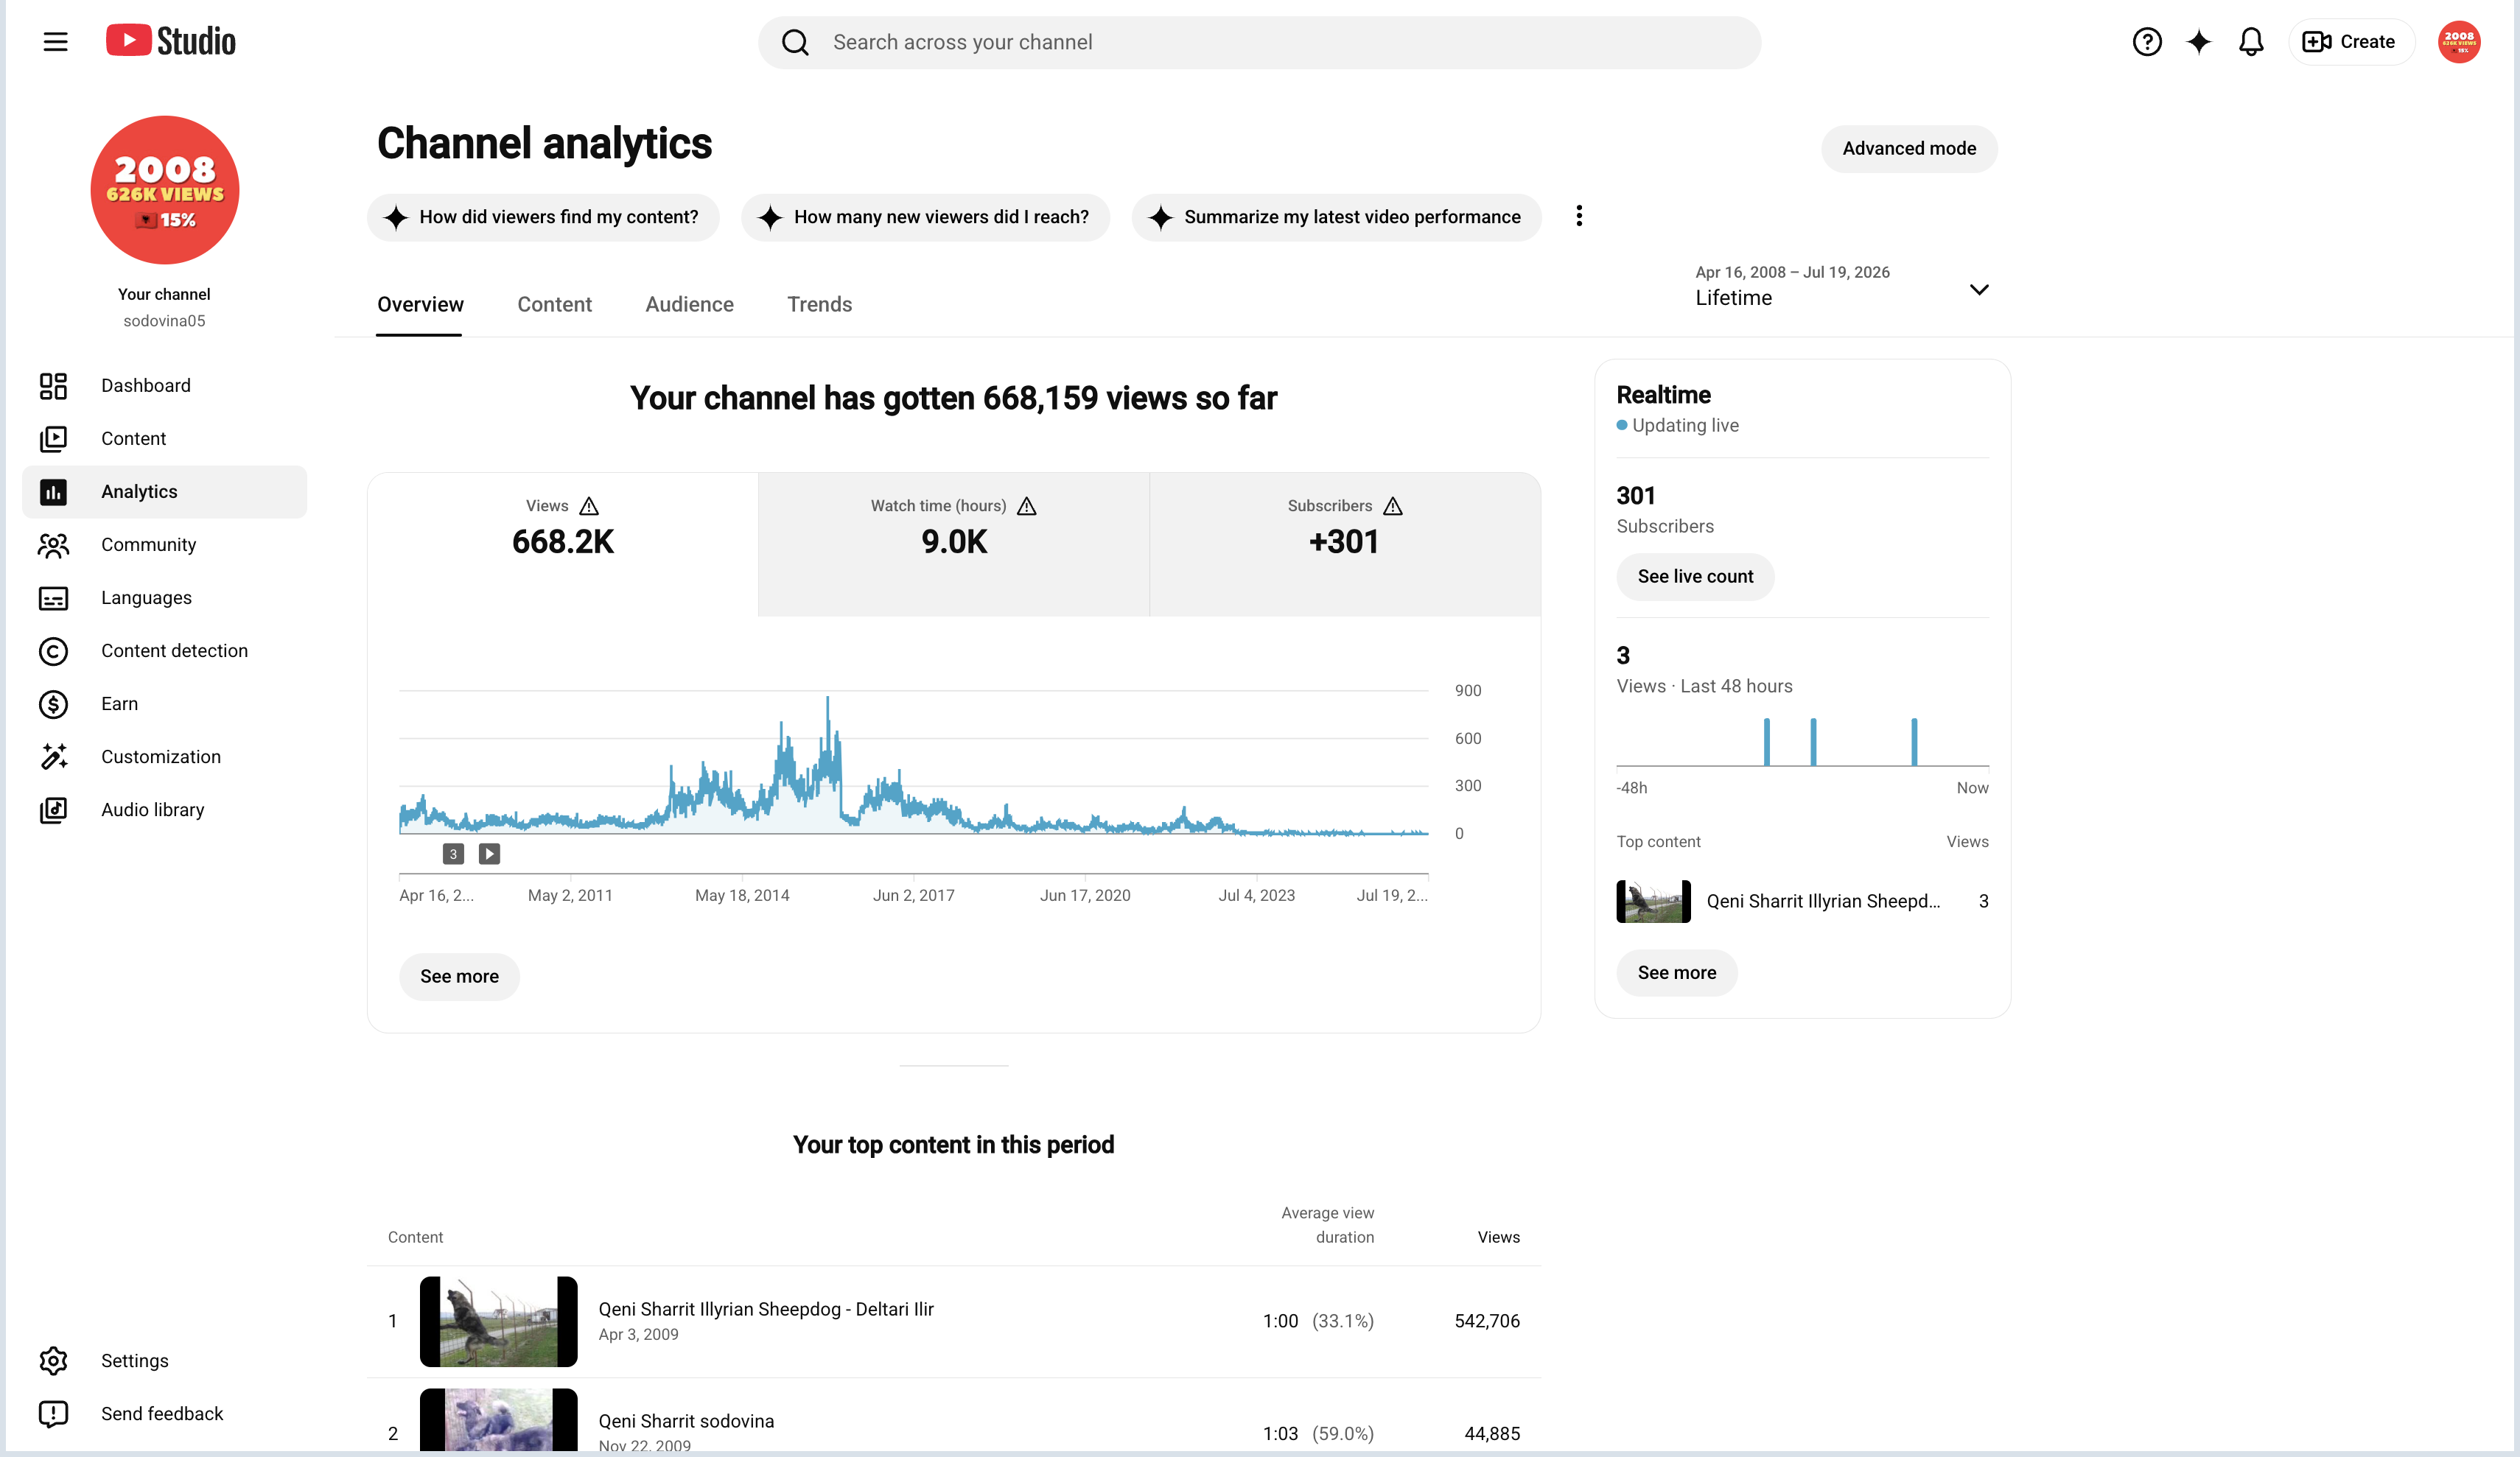The width and height of the screenshot is (2520, 1457).
Task: Open three-dot menu beside suggestion chips
Action: 1579,216
